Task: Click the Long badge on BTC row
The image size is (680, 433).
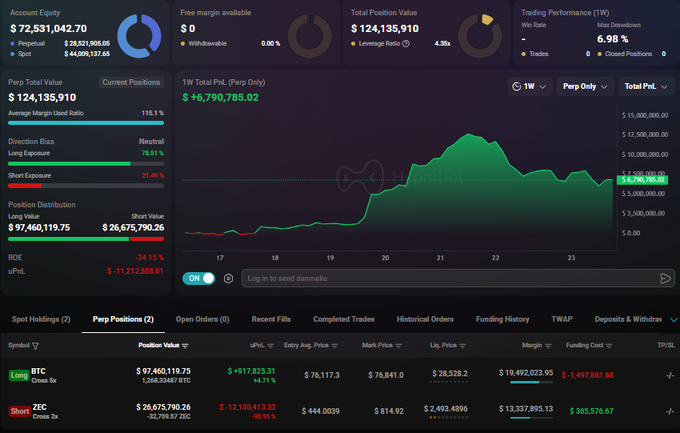Action: click(19, 375)
